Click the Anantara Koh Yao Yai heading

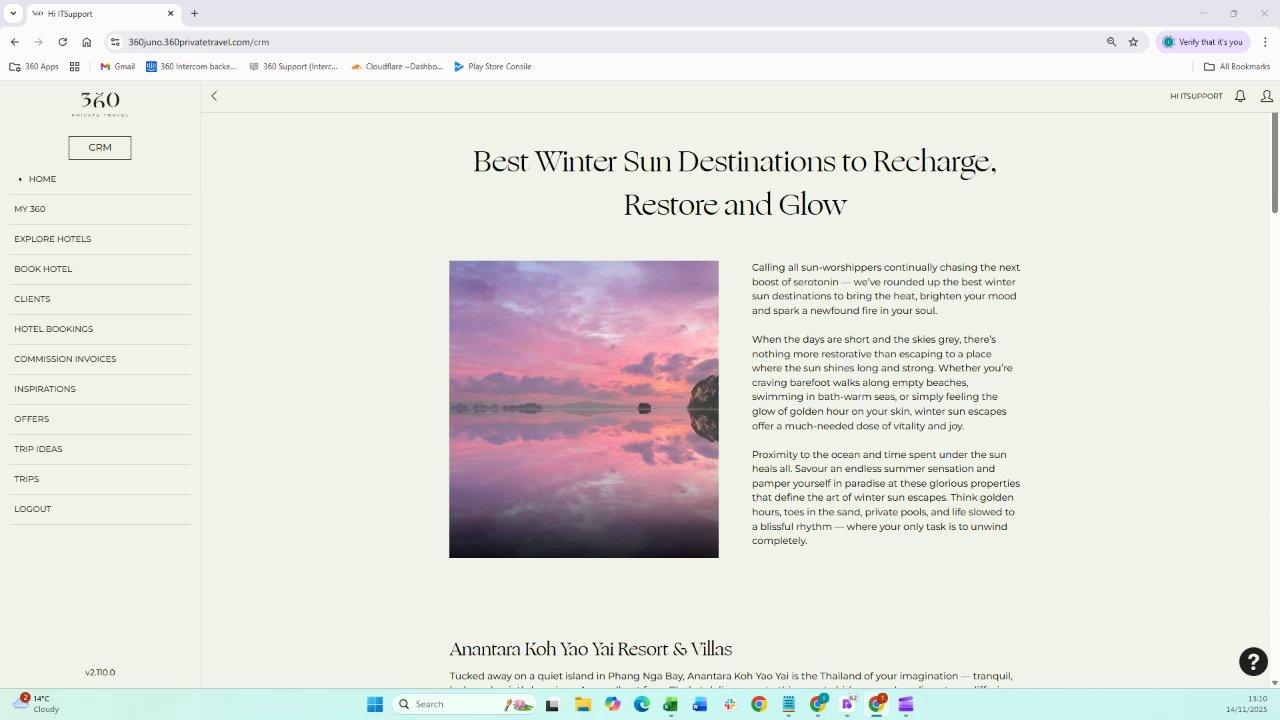coord(590,649)
